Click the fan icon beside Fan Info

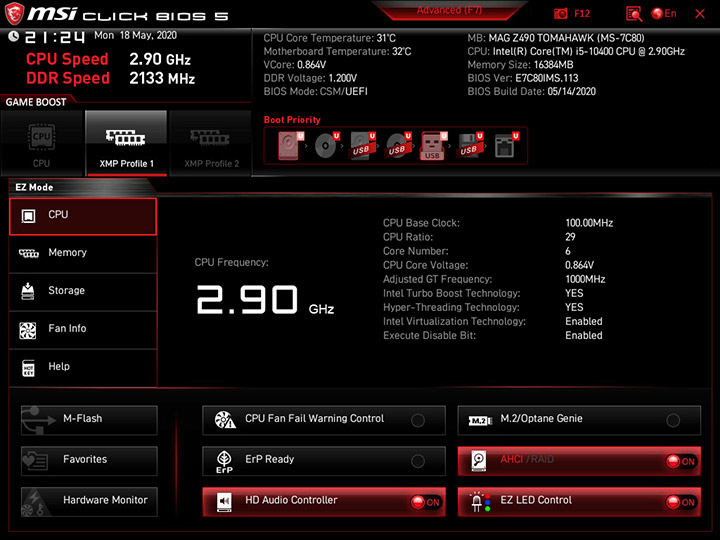point(28,330)
